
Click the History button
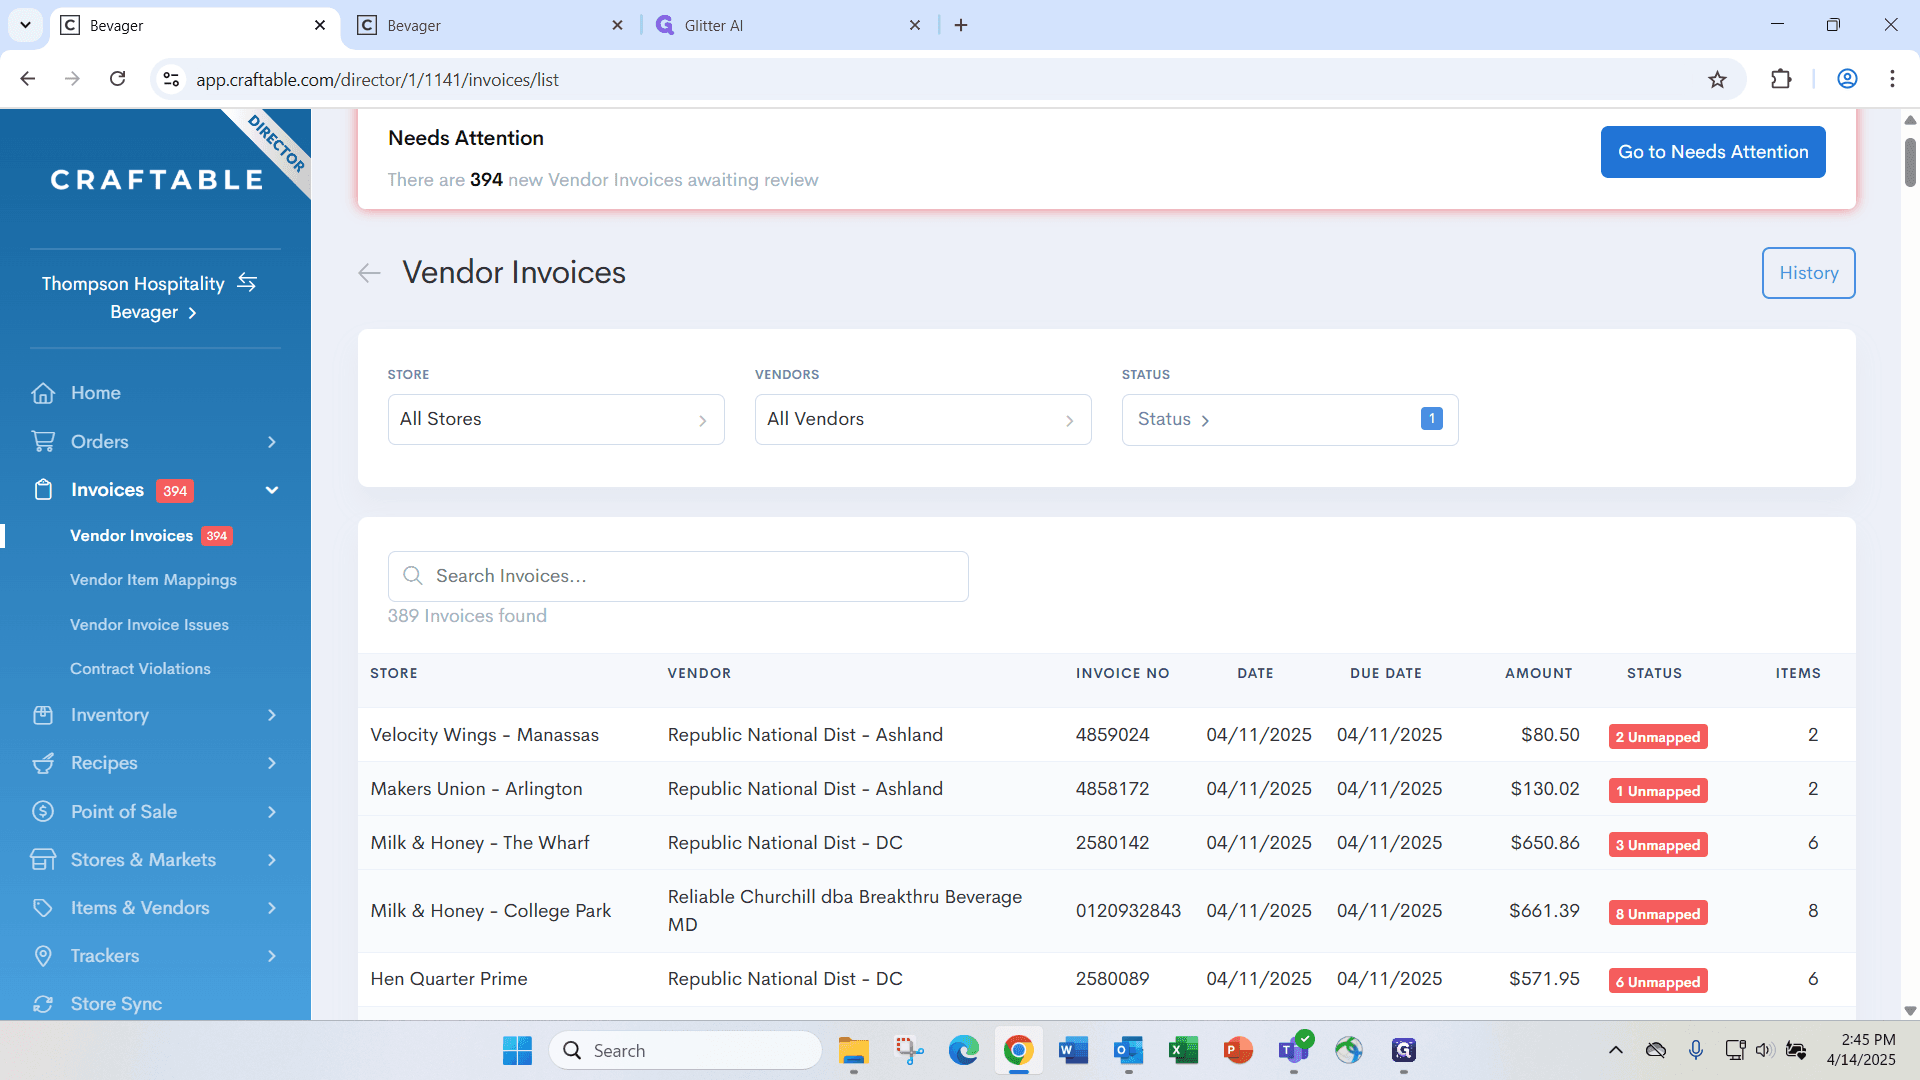coord(1808,273)
